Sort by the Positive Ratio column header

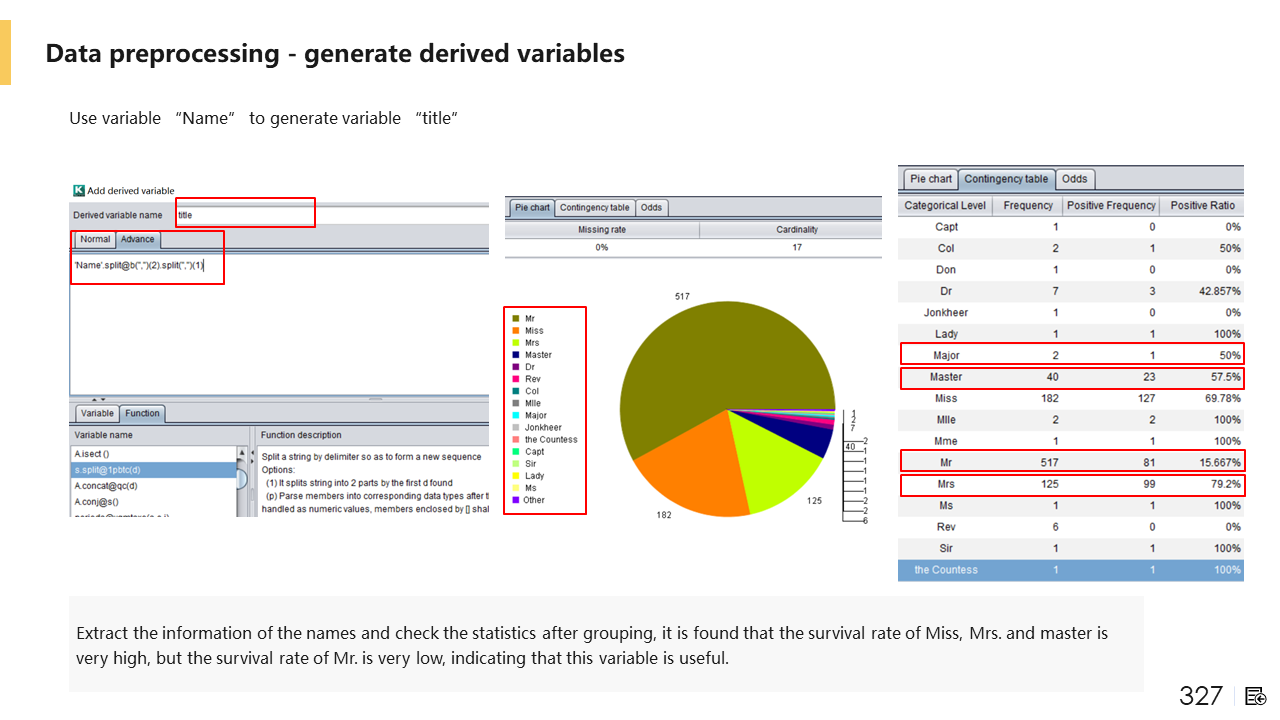coord(1203,205)
